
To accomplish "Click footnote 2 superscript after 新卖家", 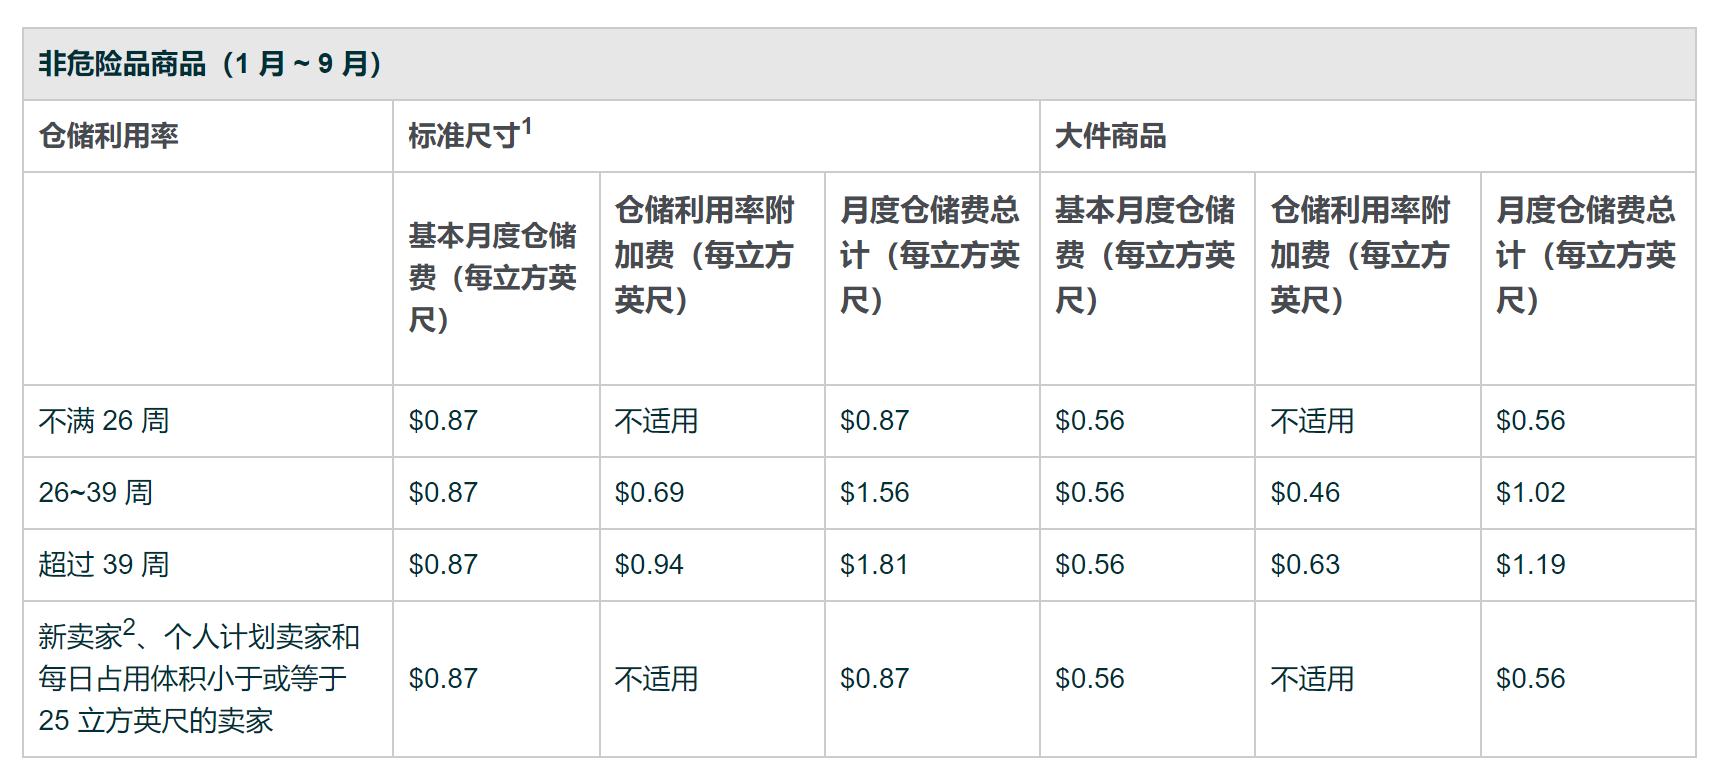I will click(x=129, y=628).
